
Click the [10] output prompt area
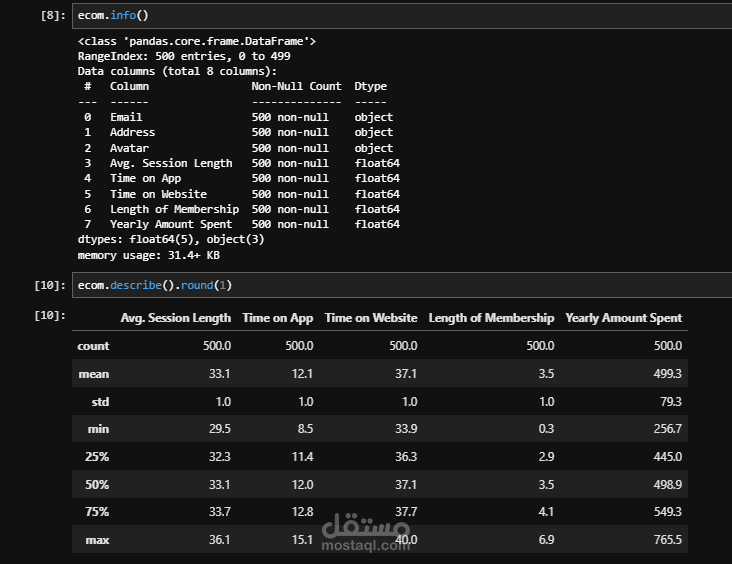tap(50, 316)
